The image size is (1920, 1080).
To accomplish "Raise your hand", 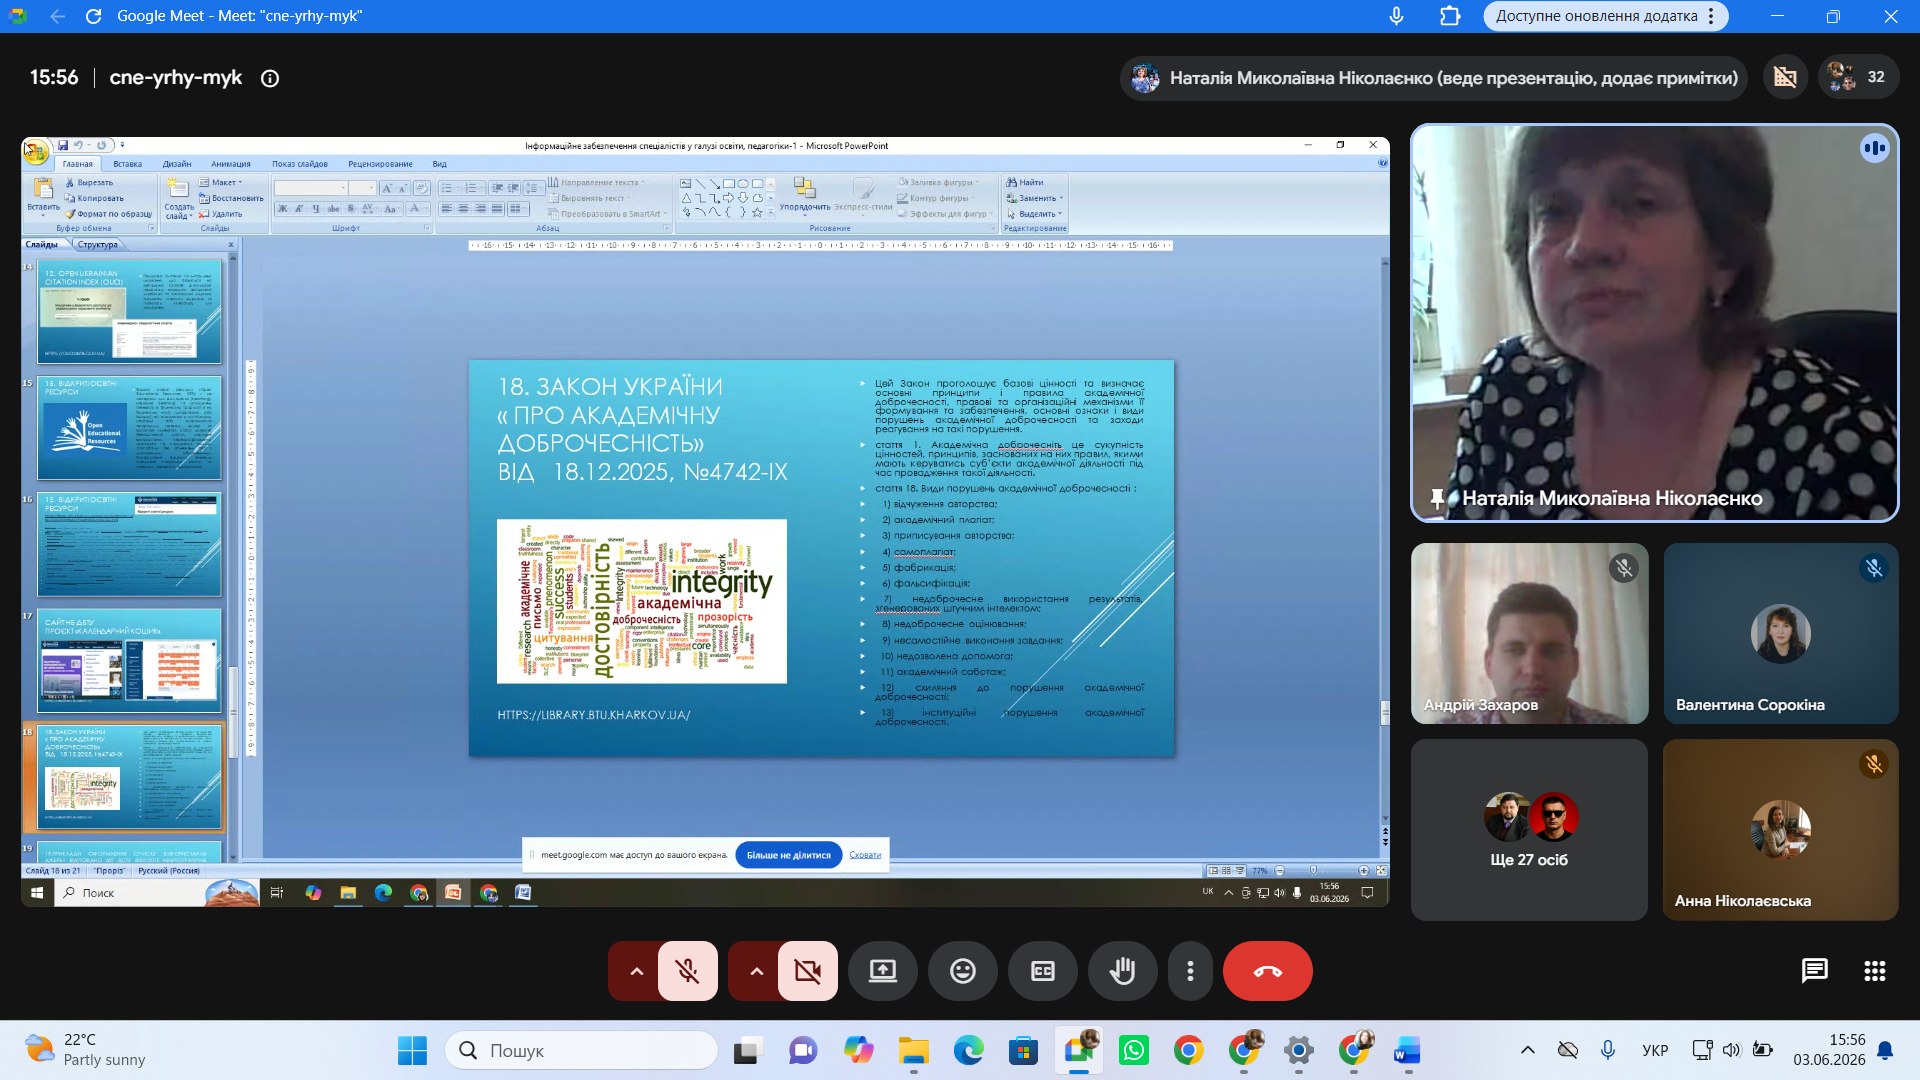I will coord(1123,971).
